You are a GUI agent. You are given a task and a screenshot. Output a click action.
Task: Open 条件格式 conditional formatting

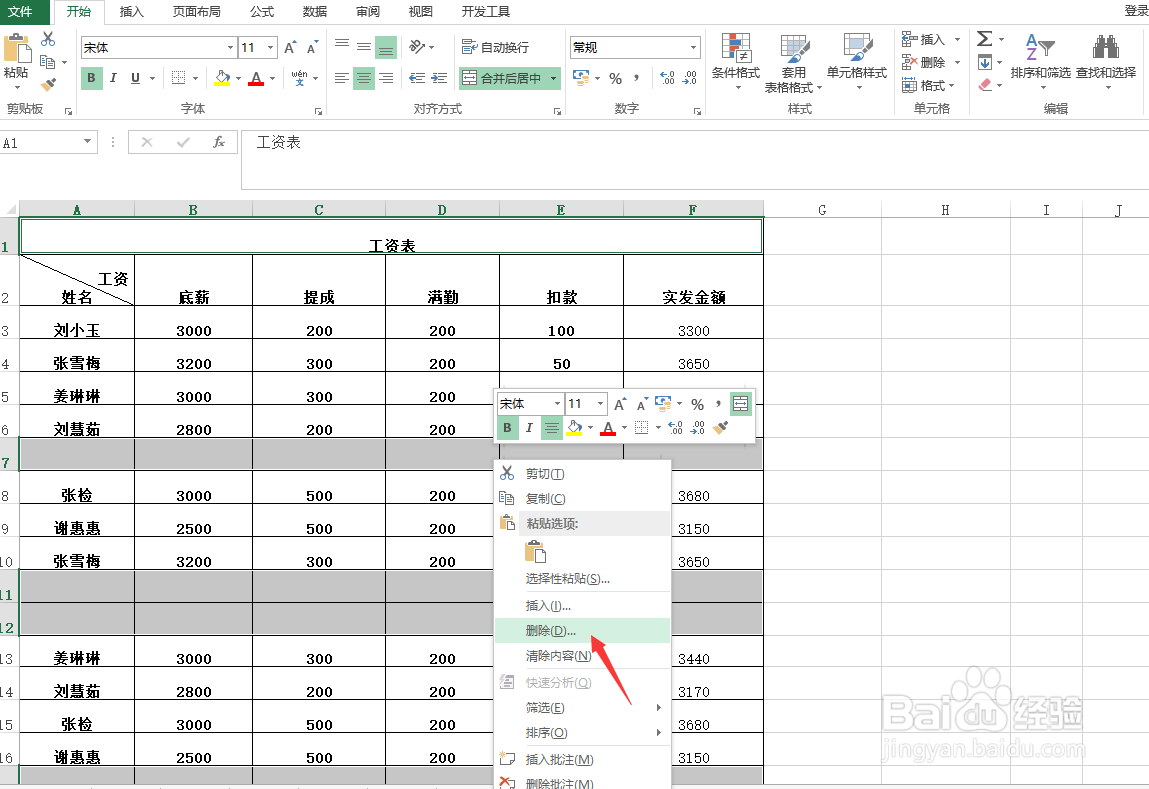point(736,62)
